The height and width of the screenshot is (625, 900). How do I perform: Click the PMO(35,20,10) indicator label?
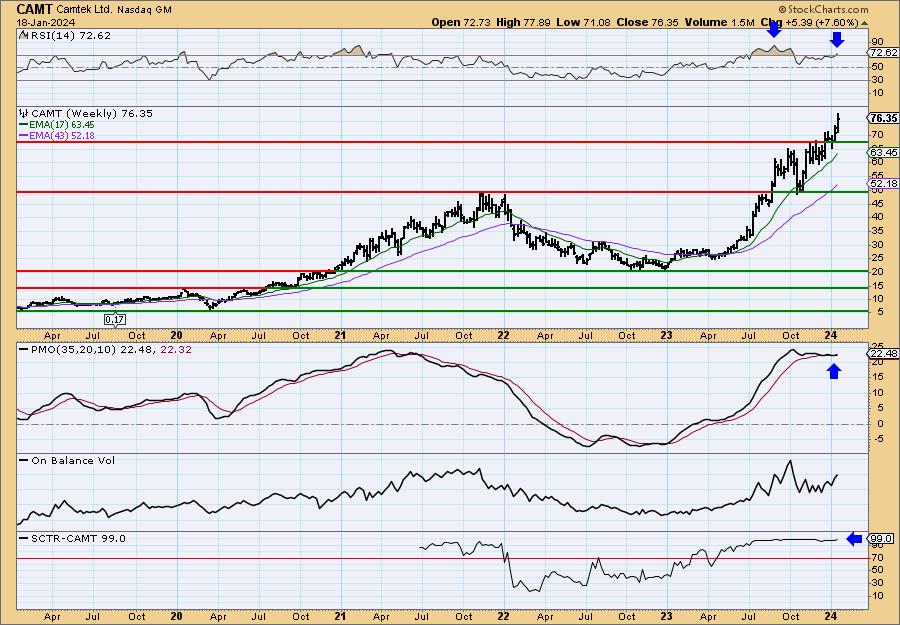pos(74,350)
